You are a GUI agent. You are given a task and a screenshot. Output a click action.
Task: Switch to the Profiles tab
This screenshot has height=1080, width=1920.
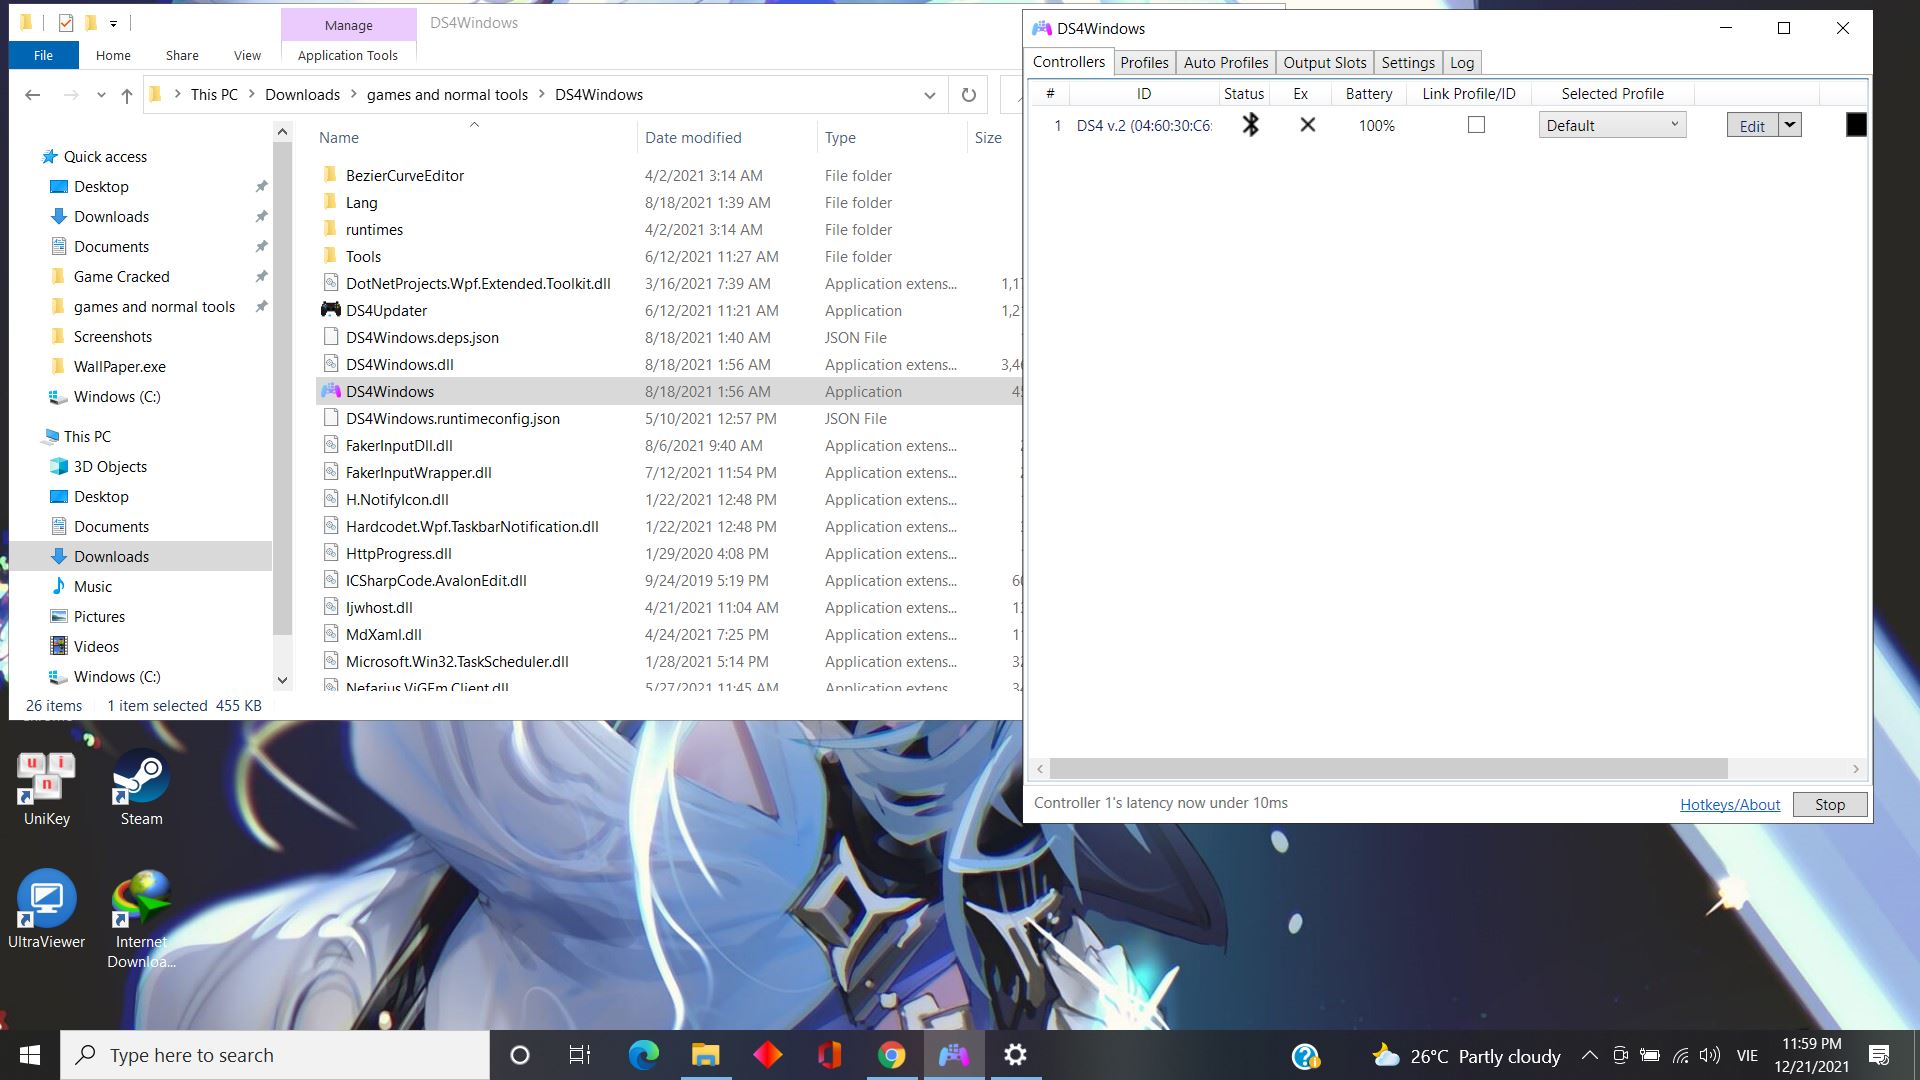pyautogui.click(x=1144, y=62)
